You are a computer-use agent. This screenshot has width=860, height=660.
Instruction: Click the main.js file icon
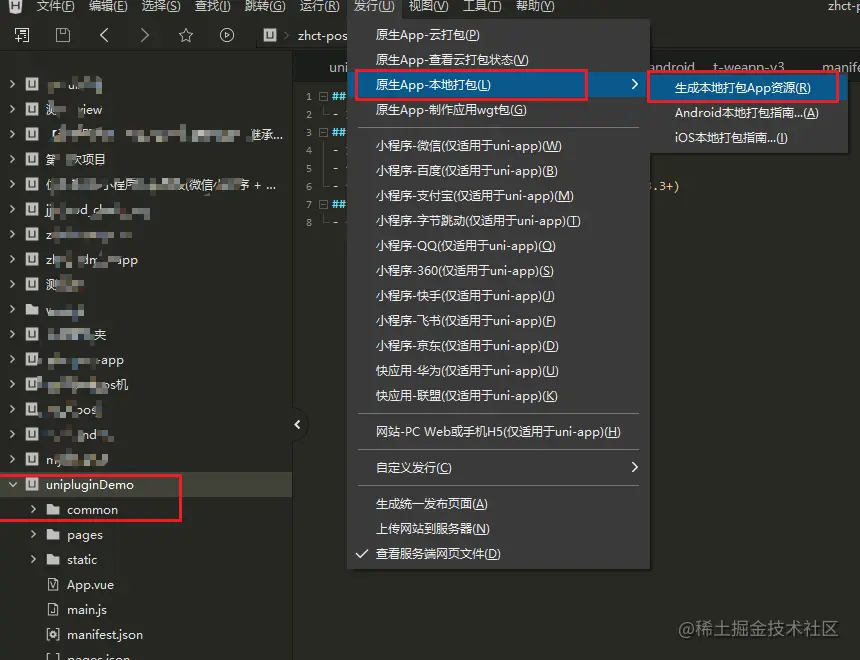tap(53, 609)
